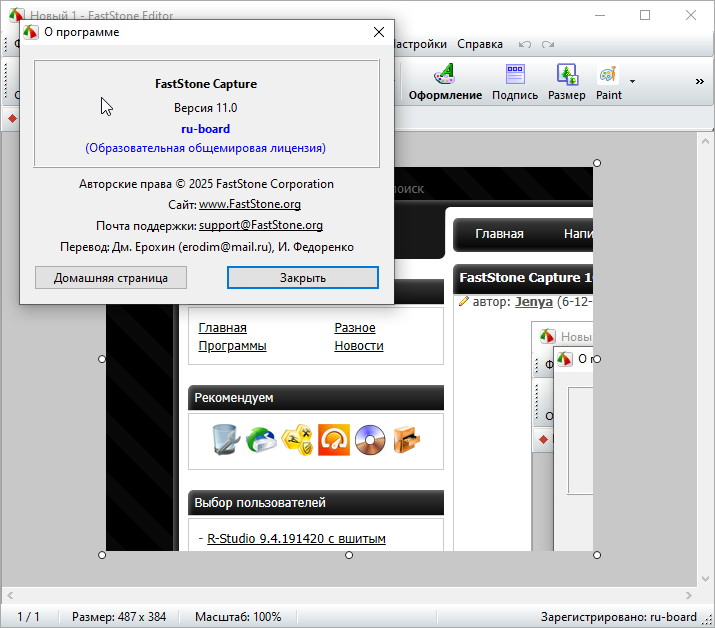Image resolution: width=715 pixels, height=628 pixels.
Task: Click the R-Studio 9.4.191420 link in image
Action: coord(296,539)
